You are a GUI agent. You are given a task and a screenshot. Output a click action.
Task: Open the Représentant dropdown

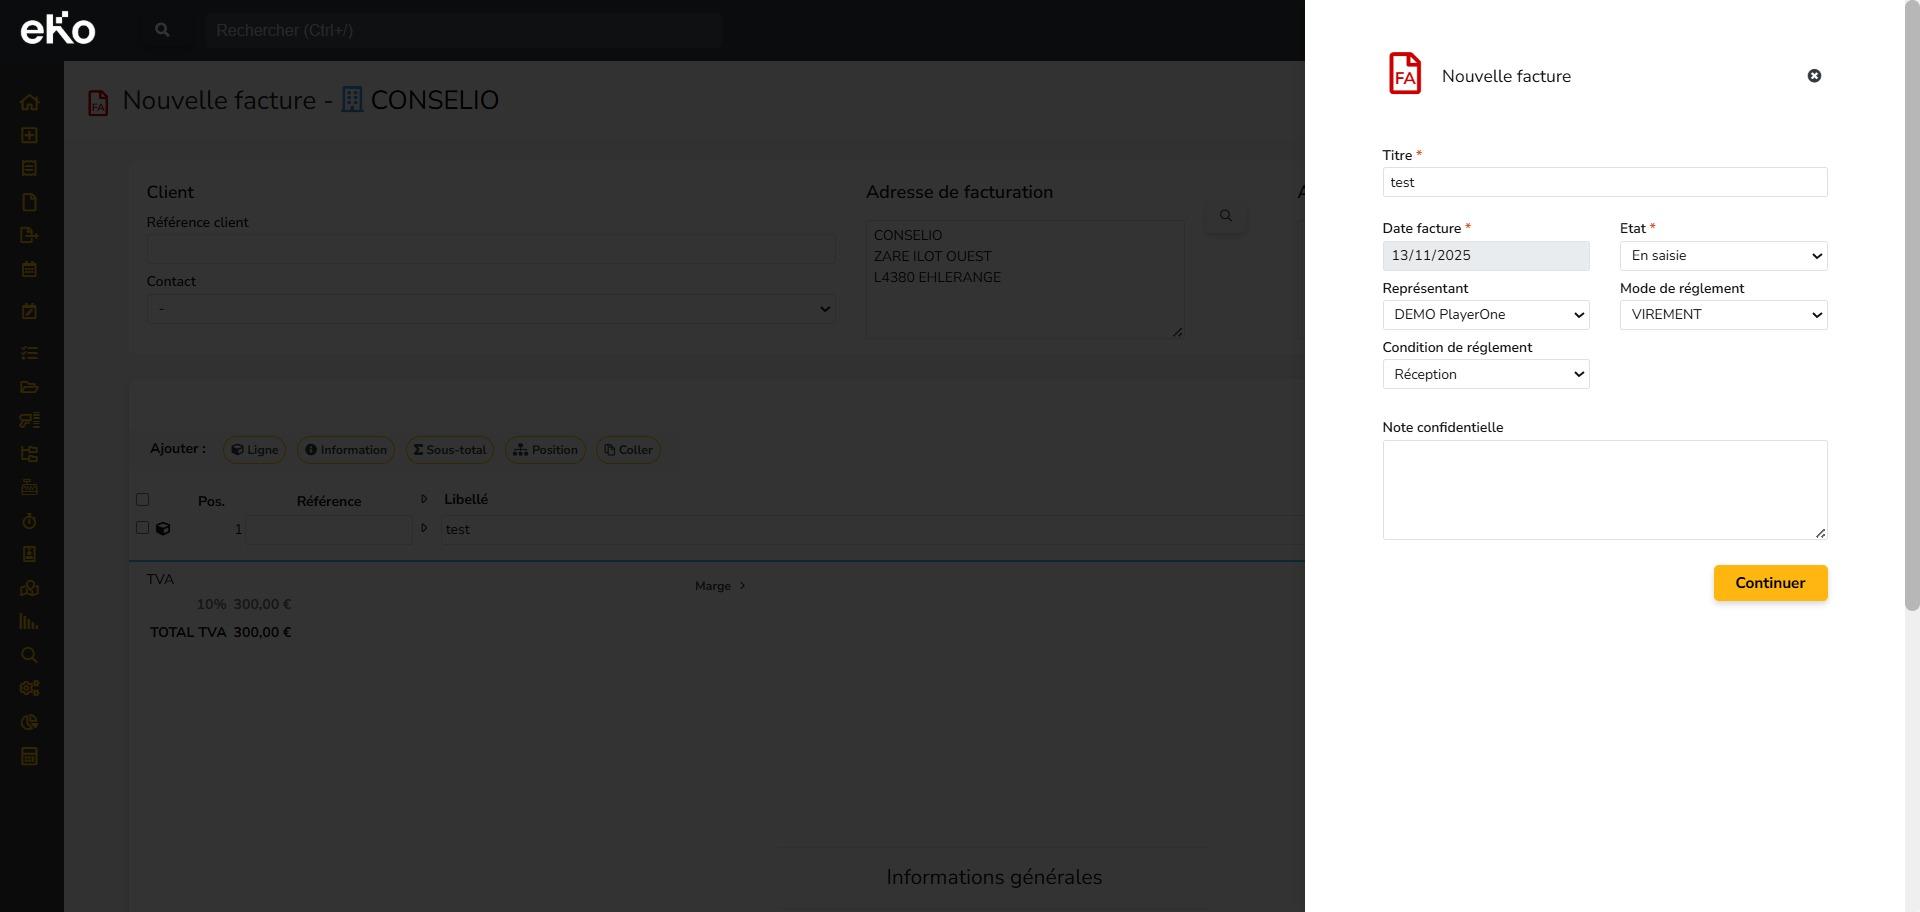pyautogui.click(x=1485, y=315)
